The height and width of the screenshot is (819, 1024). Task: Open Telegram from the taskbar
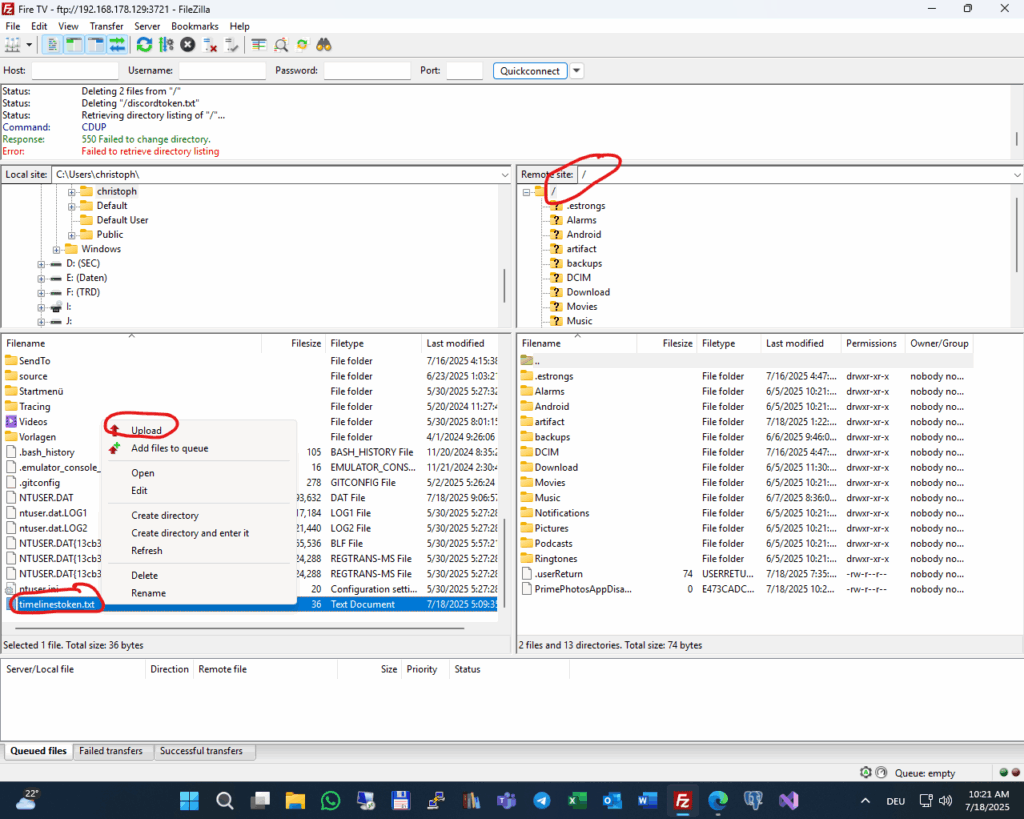[x=541, y=800]
